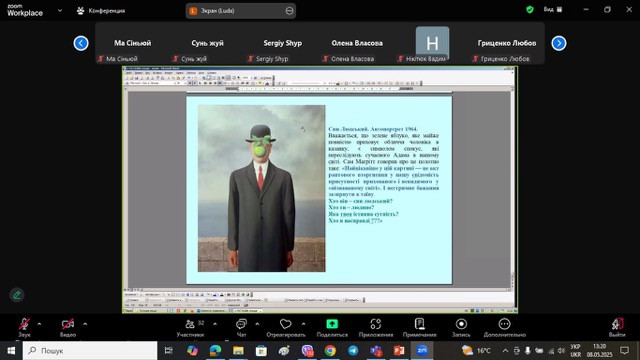Open the Участники participants panel
This screenshot has width=640, height=360.
tap(190, 327)
